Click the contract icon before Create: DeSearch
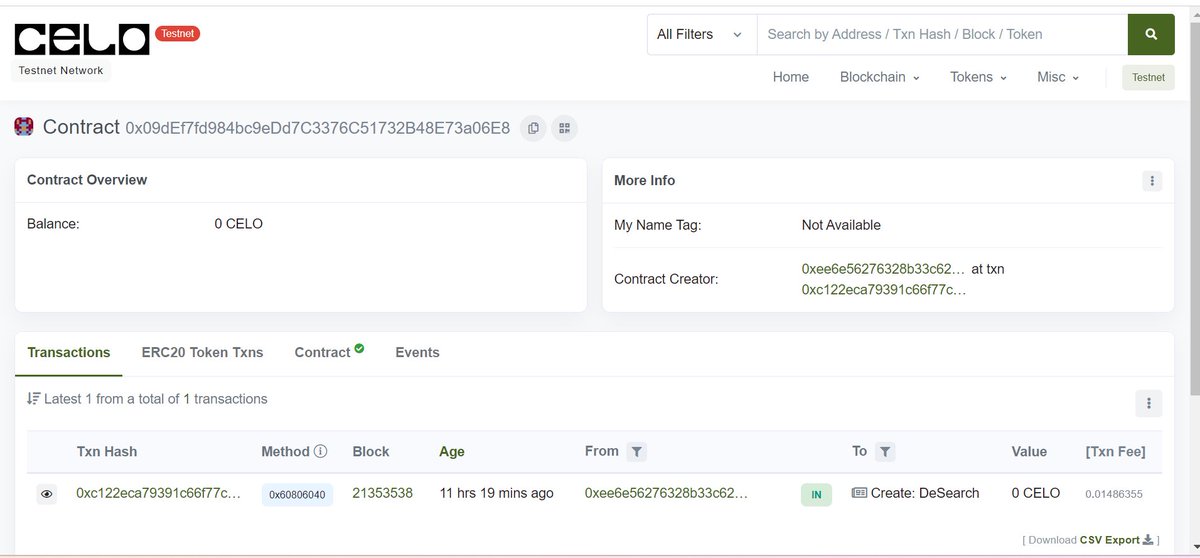This screenshot has width=1200, height=558. pyautogui.click(x=859, y=493)
